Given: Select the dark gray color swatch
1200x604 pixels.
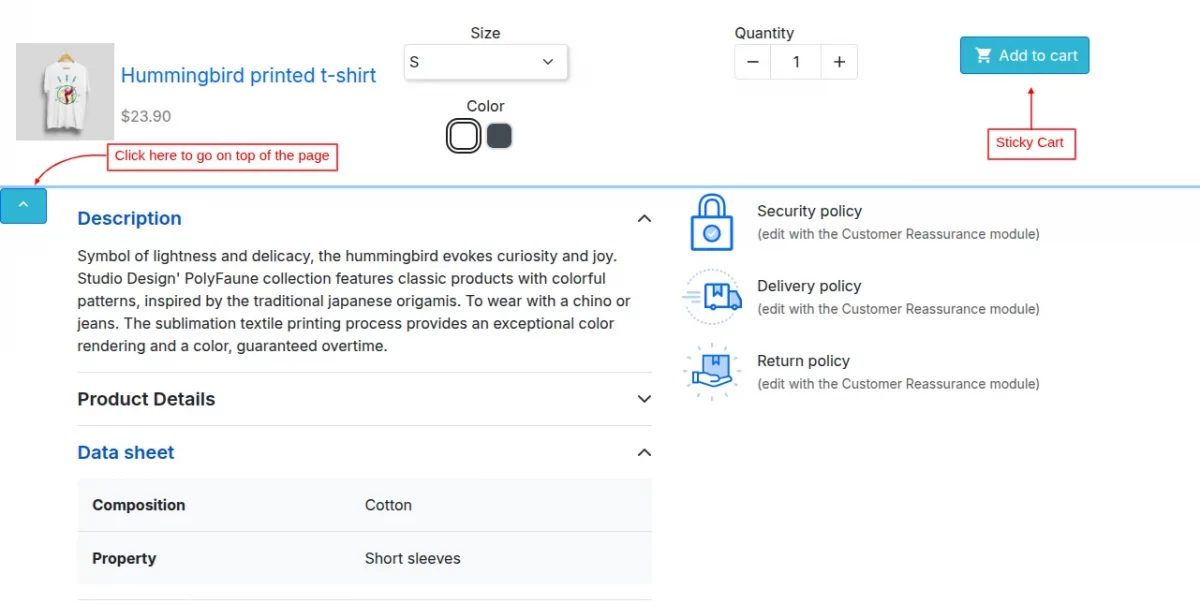Looking at the screenshot, I should (499, 136).
